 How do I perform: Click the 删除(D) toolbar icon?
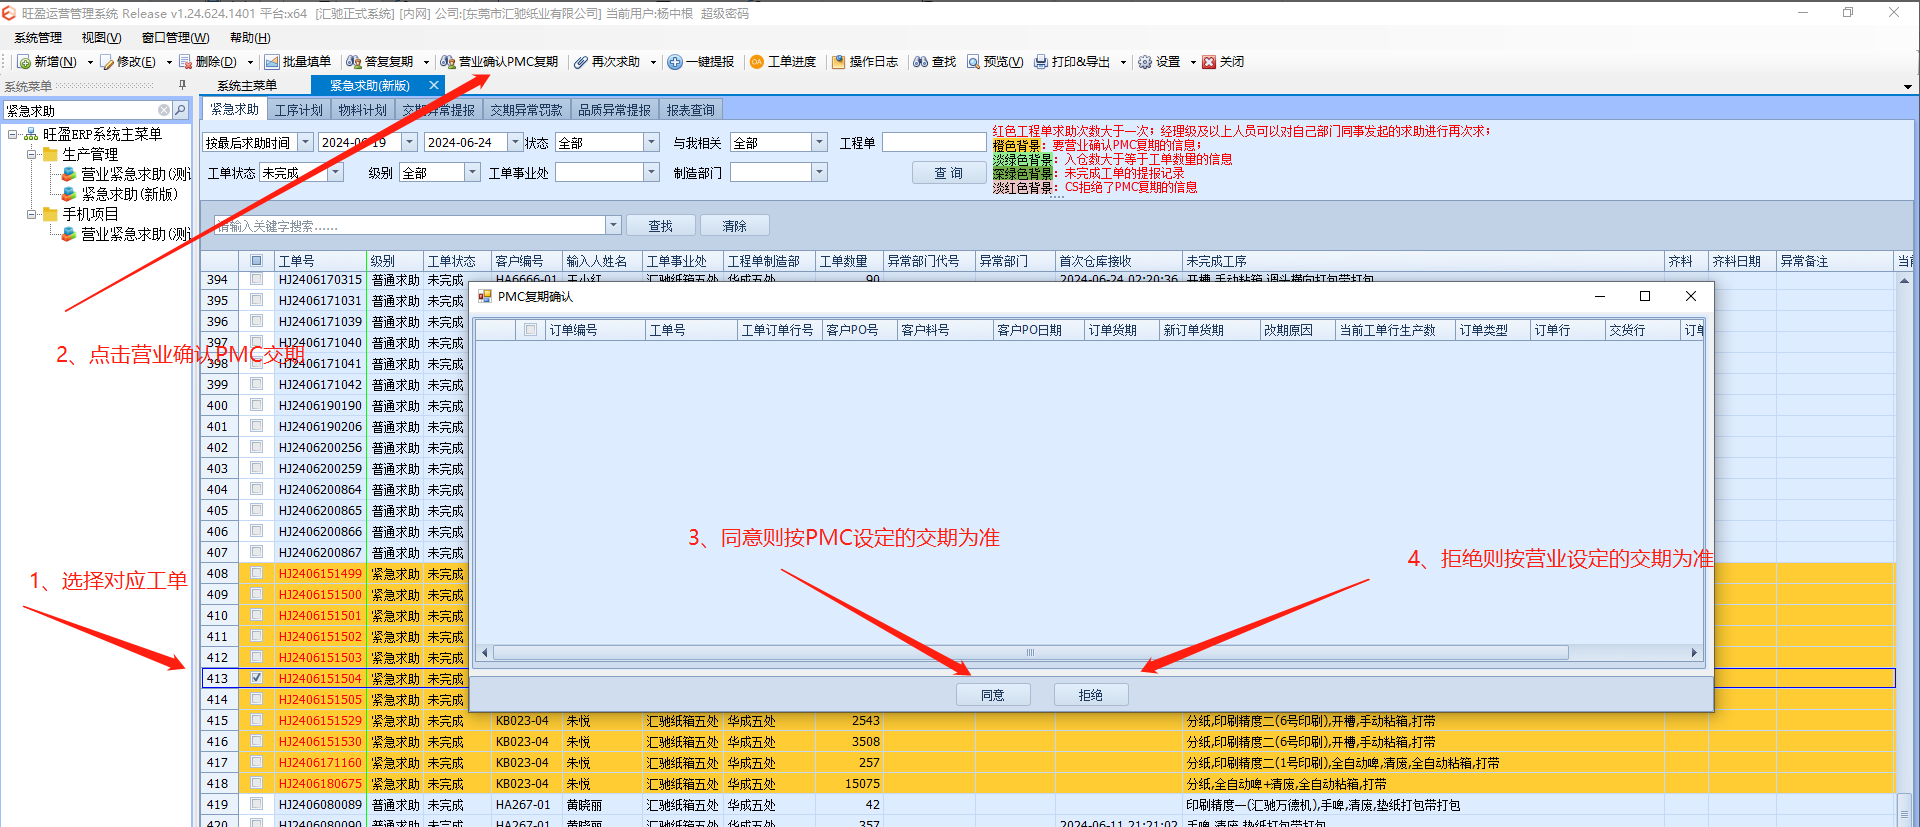tap(186, 62)
